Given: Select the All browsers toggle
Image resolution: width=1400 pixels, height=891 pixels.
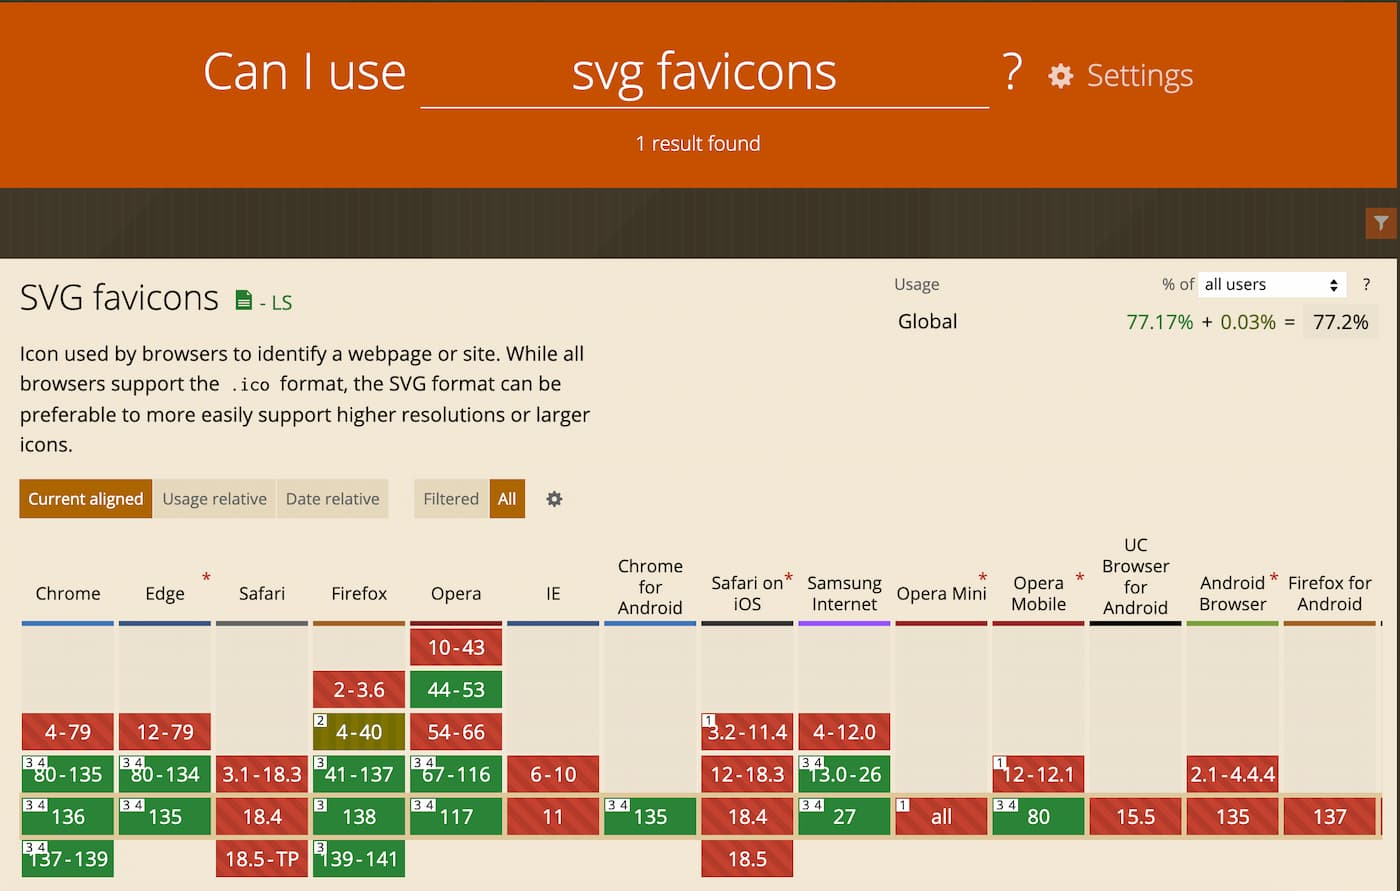Looking at the screenshot, I should [507, 499].
